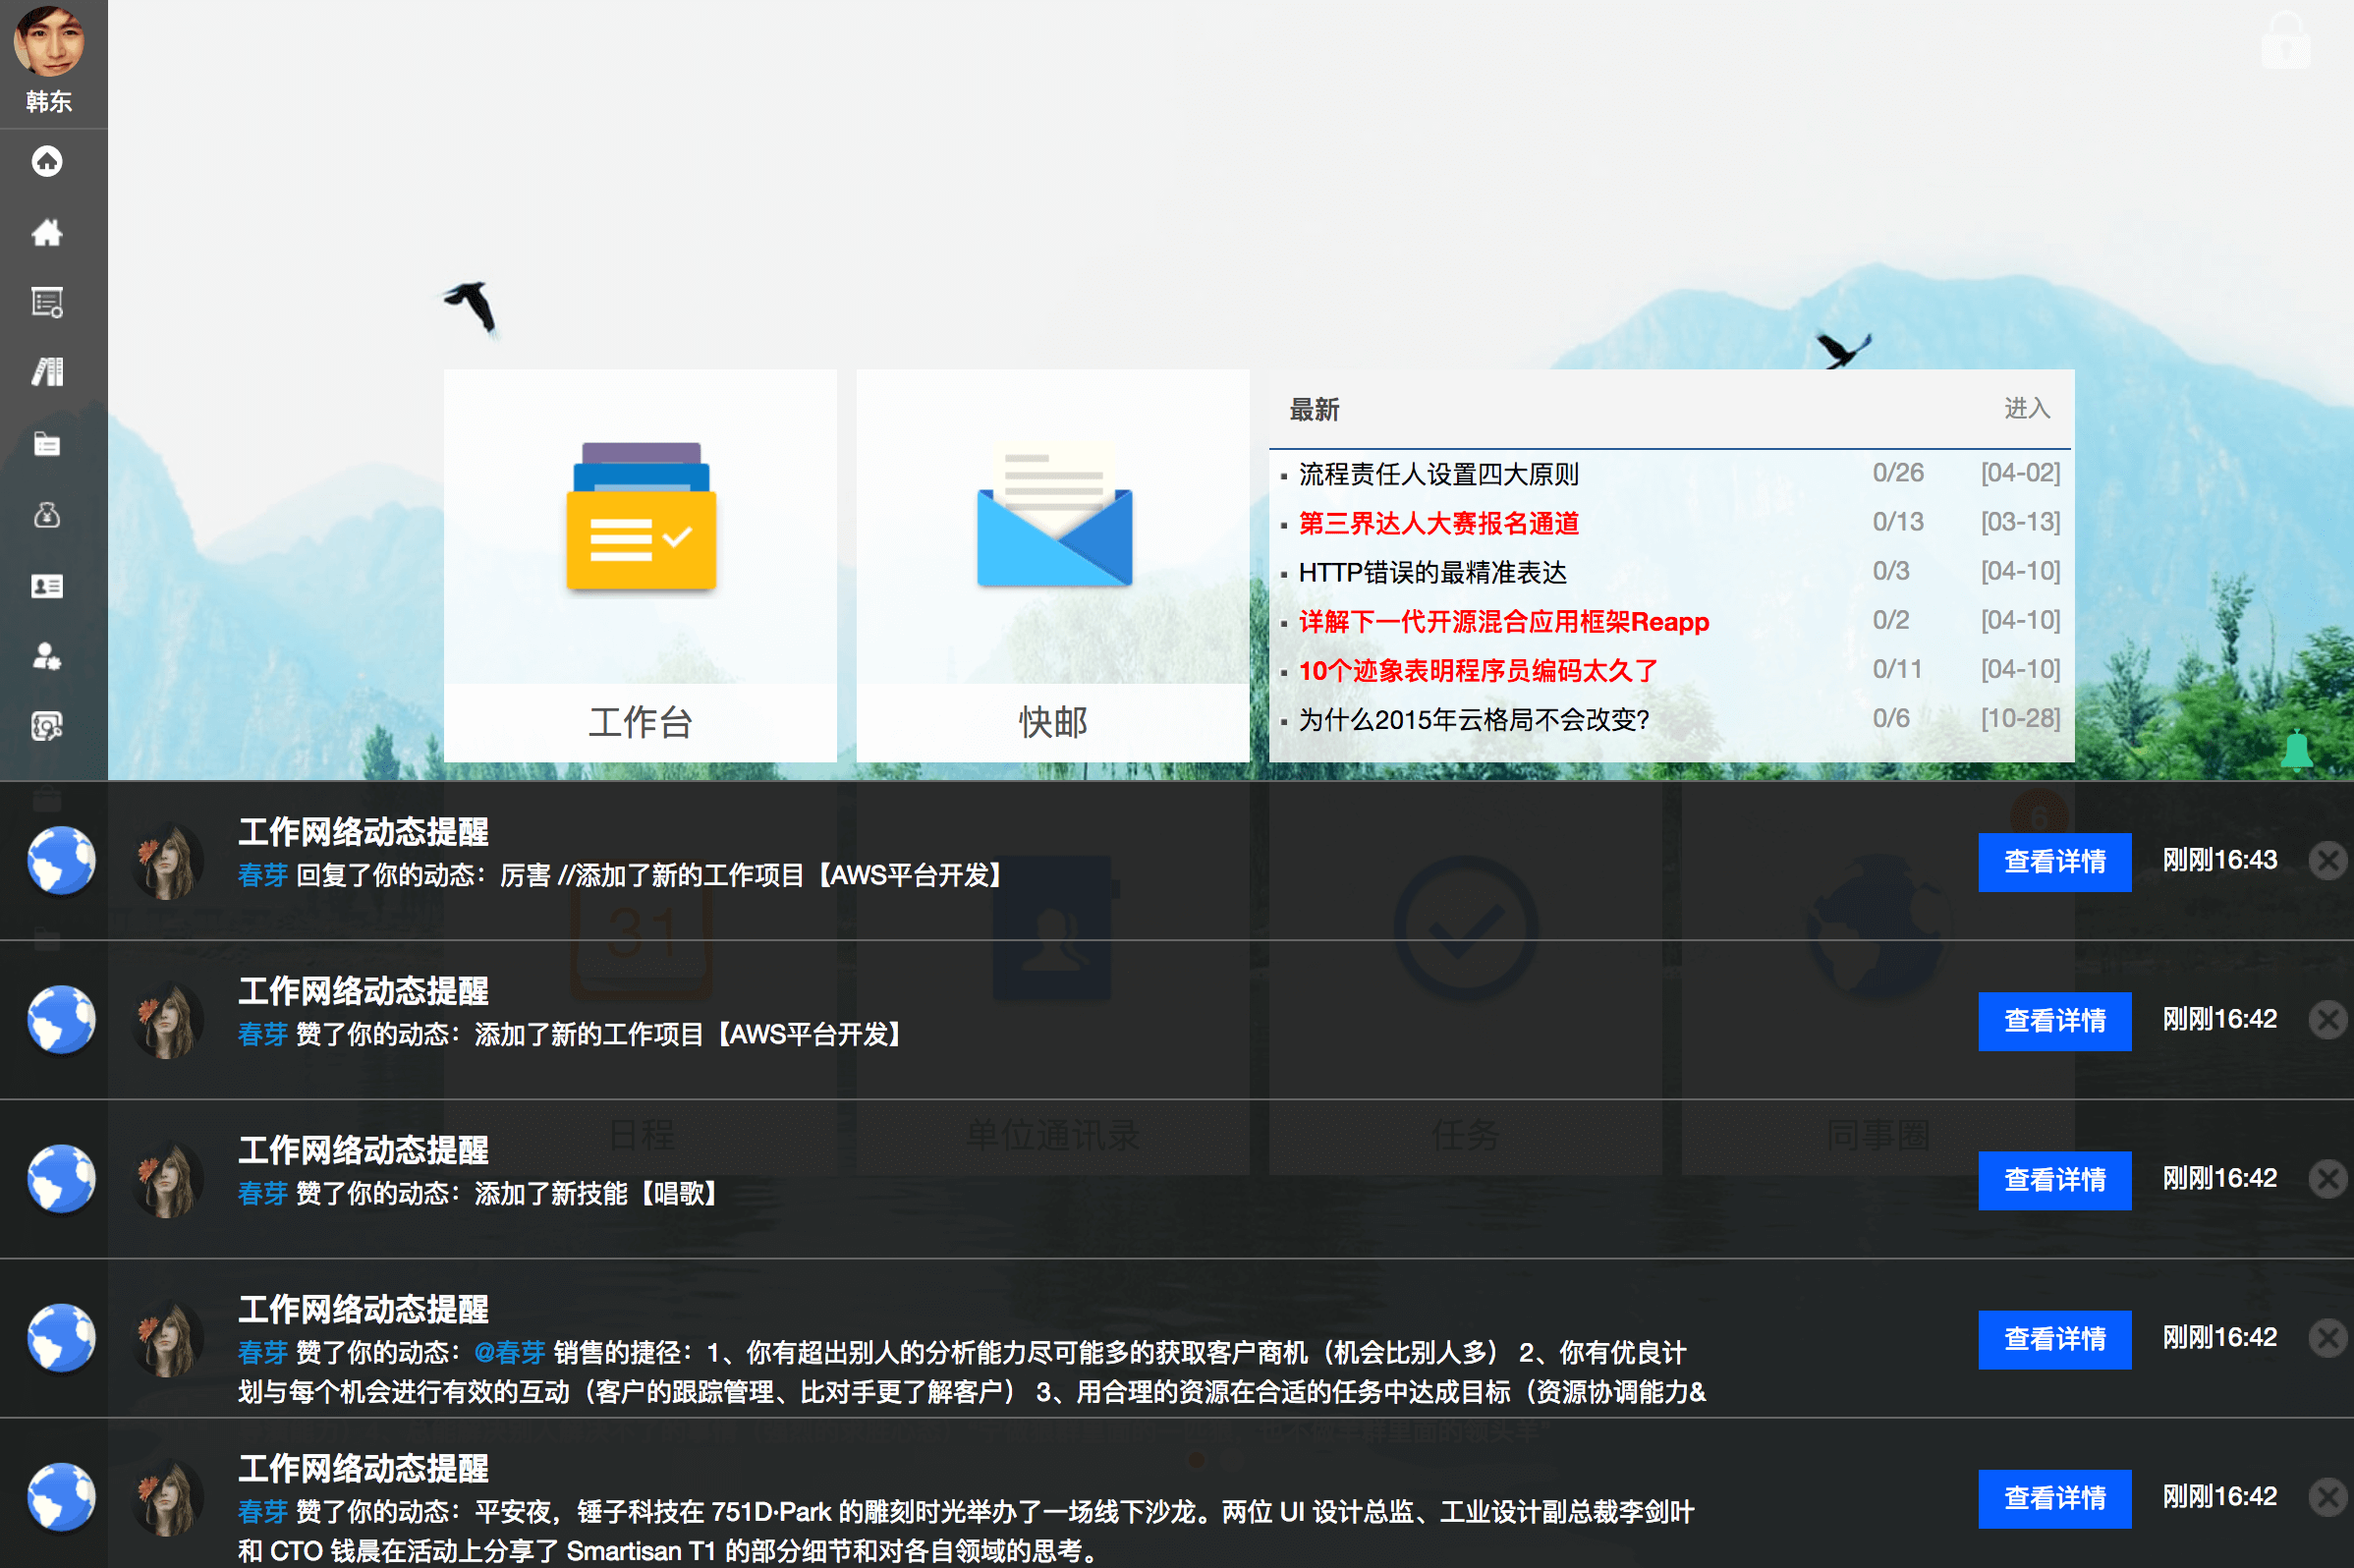
Task: Dismiss the 销售的捷径 notification
Action: tap(2328, 1337)
